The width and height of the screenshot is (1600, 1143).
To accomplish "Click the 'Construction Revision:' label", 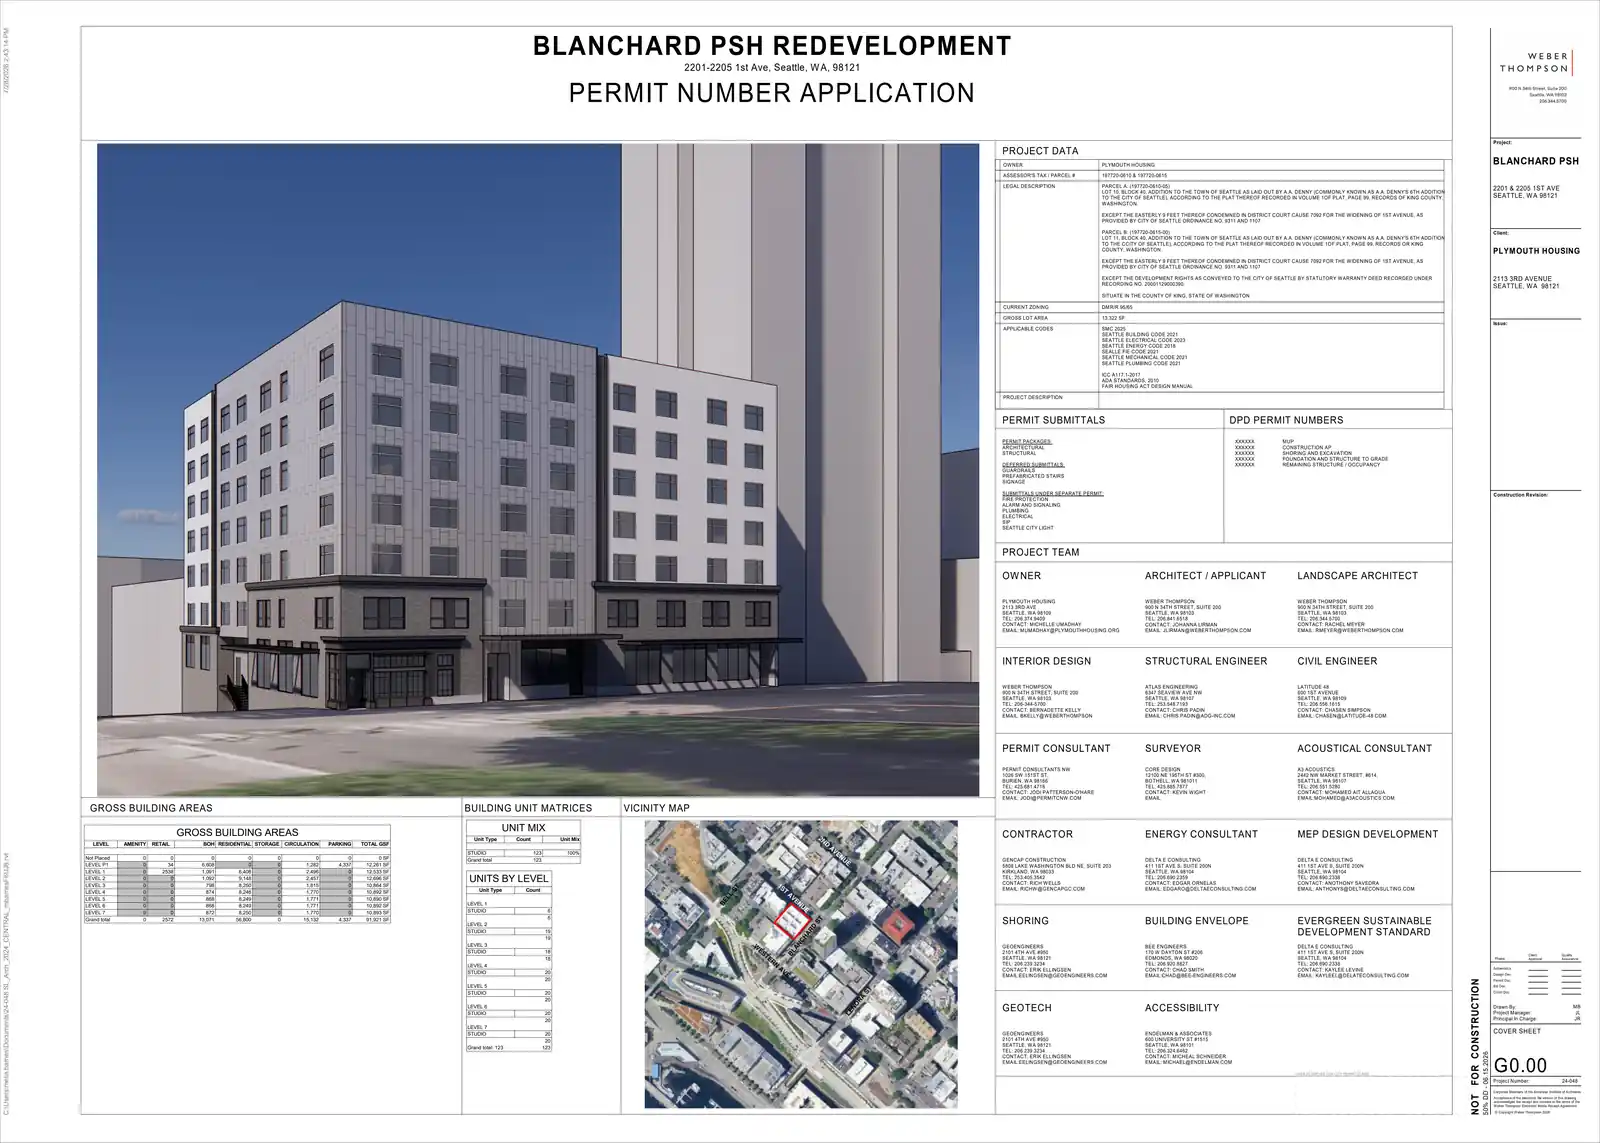I will tap(1520, 495).
